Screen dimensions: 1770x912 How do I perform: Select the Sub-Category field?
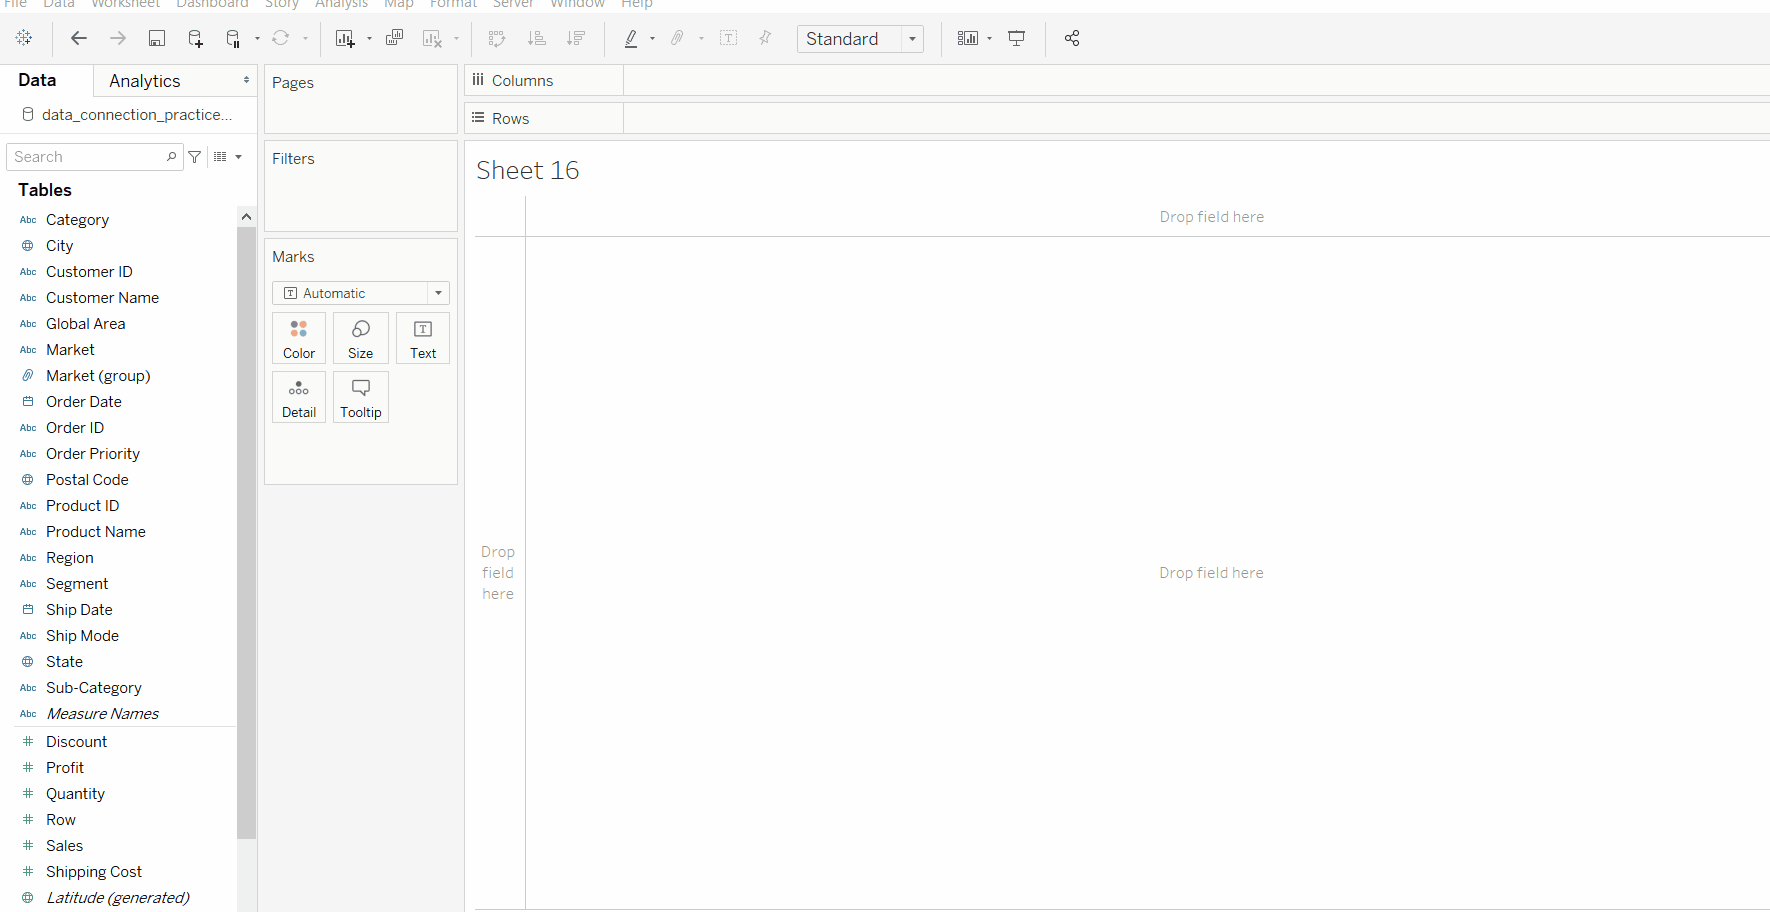tap(94, 688)
